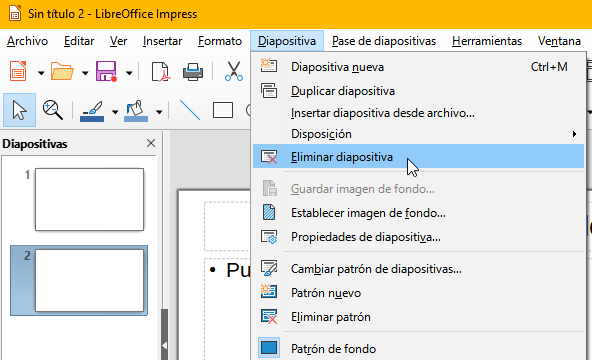Open the Ver menu
Image resolution: width=592 pixels, height=360 pixels.
(x=119, y=41)
